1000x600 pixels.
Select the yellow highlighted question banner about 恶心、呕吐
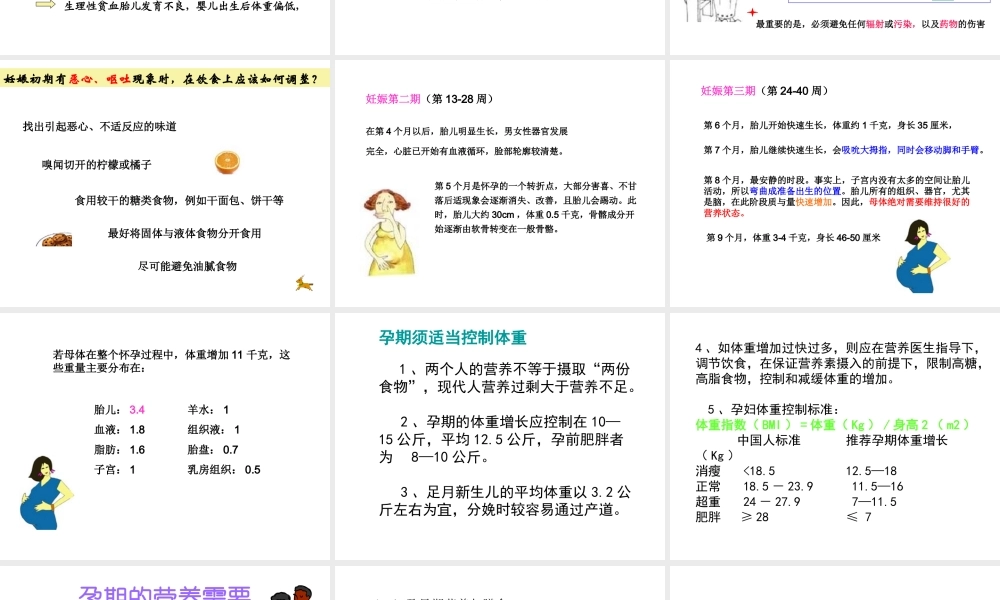coord(165,76)
